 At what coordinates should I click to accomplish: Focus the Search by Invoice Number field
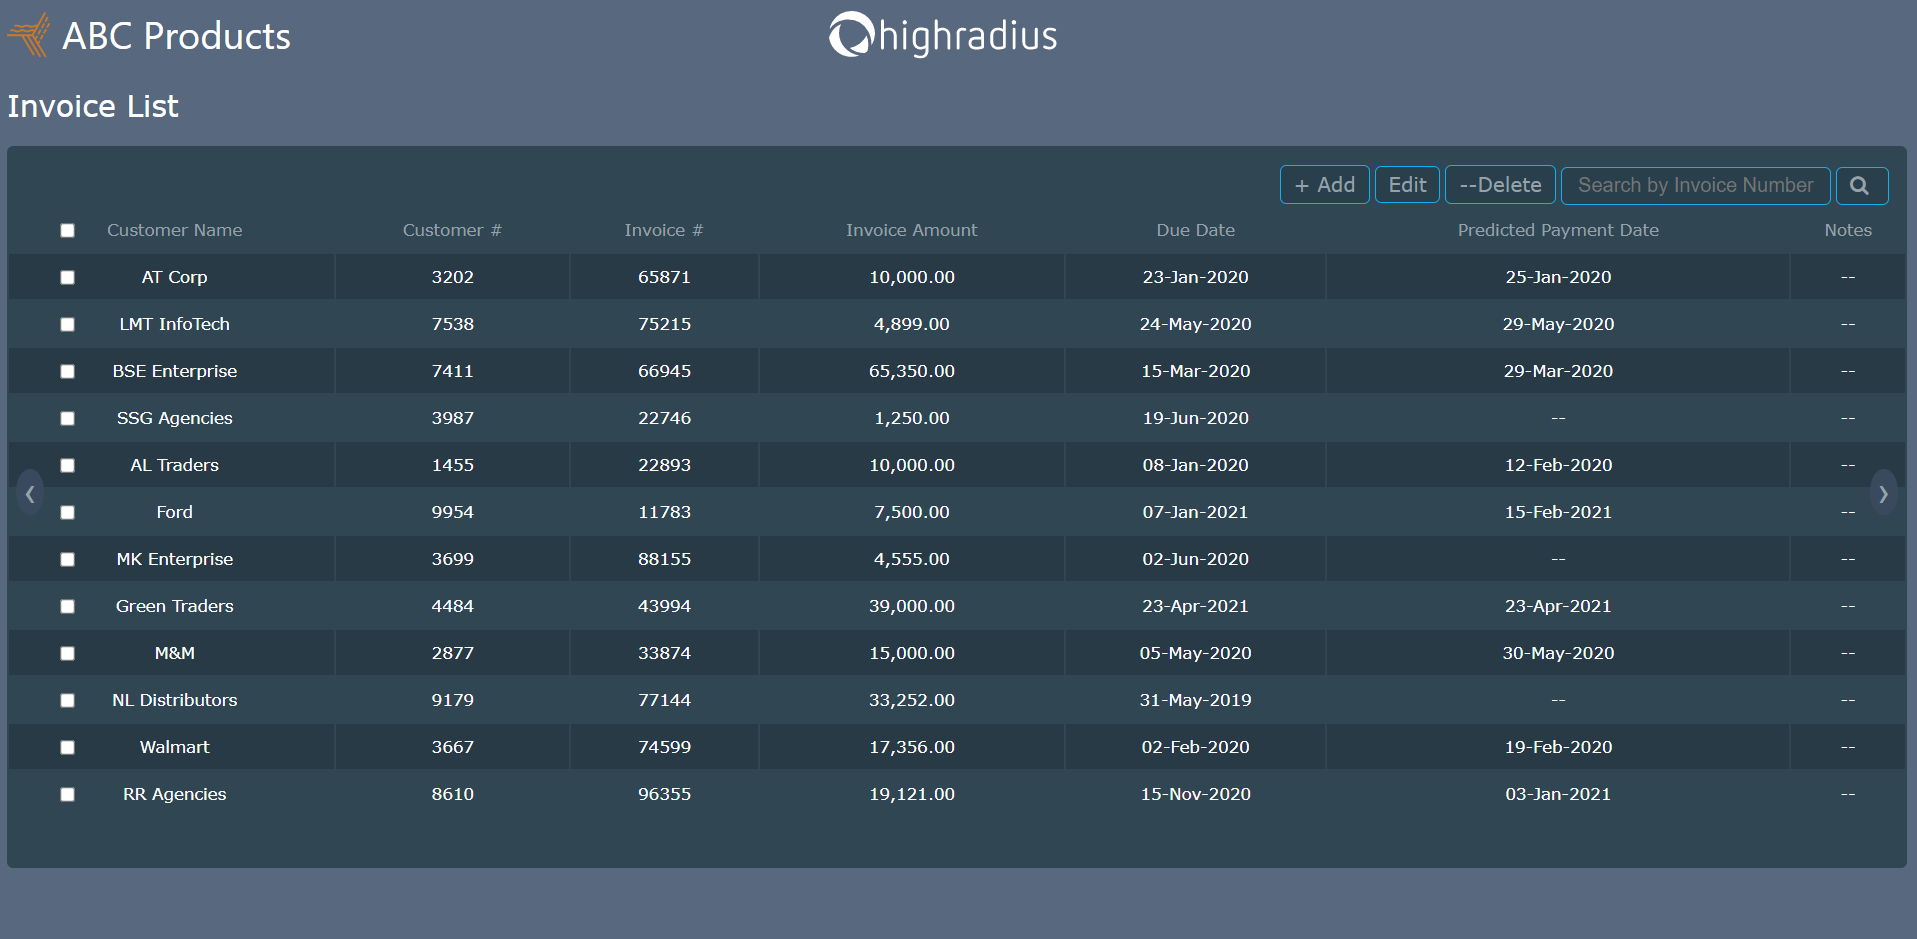pos(1695,185)
